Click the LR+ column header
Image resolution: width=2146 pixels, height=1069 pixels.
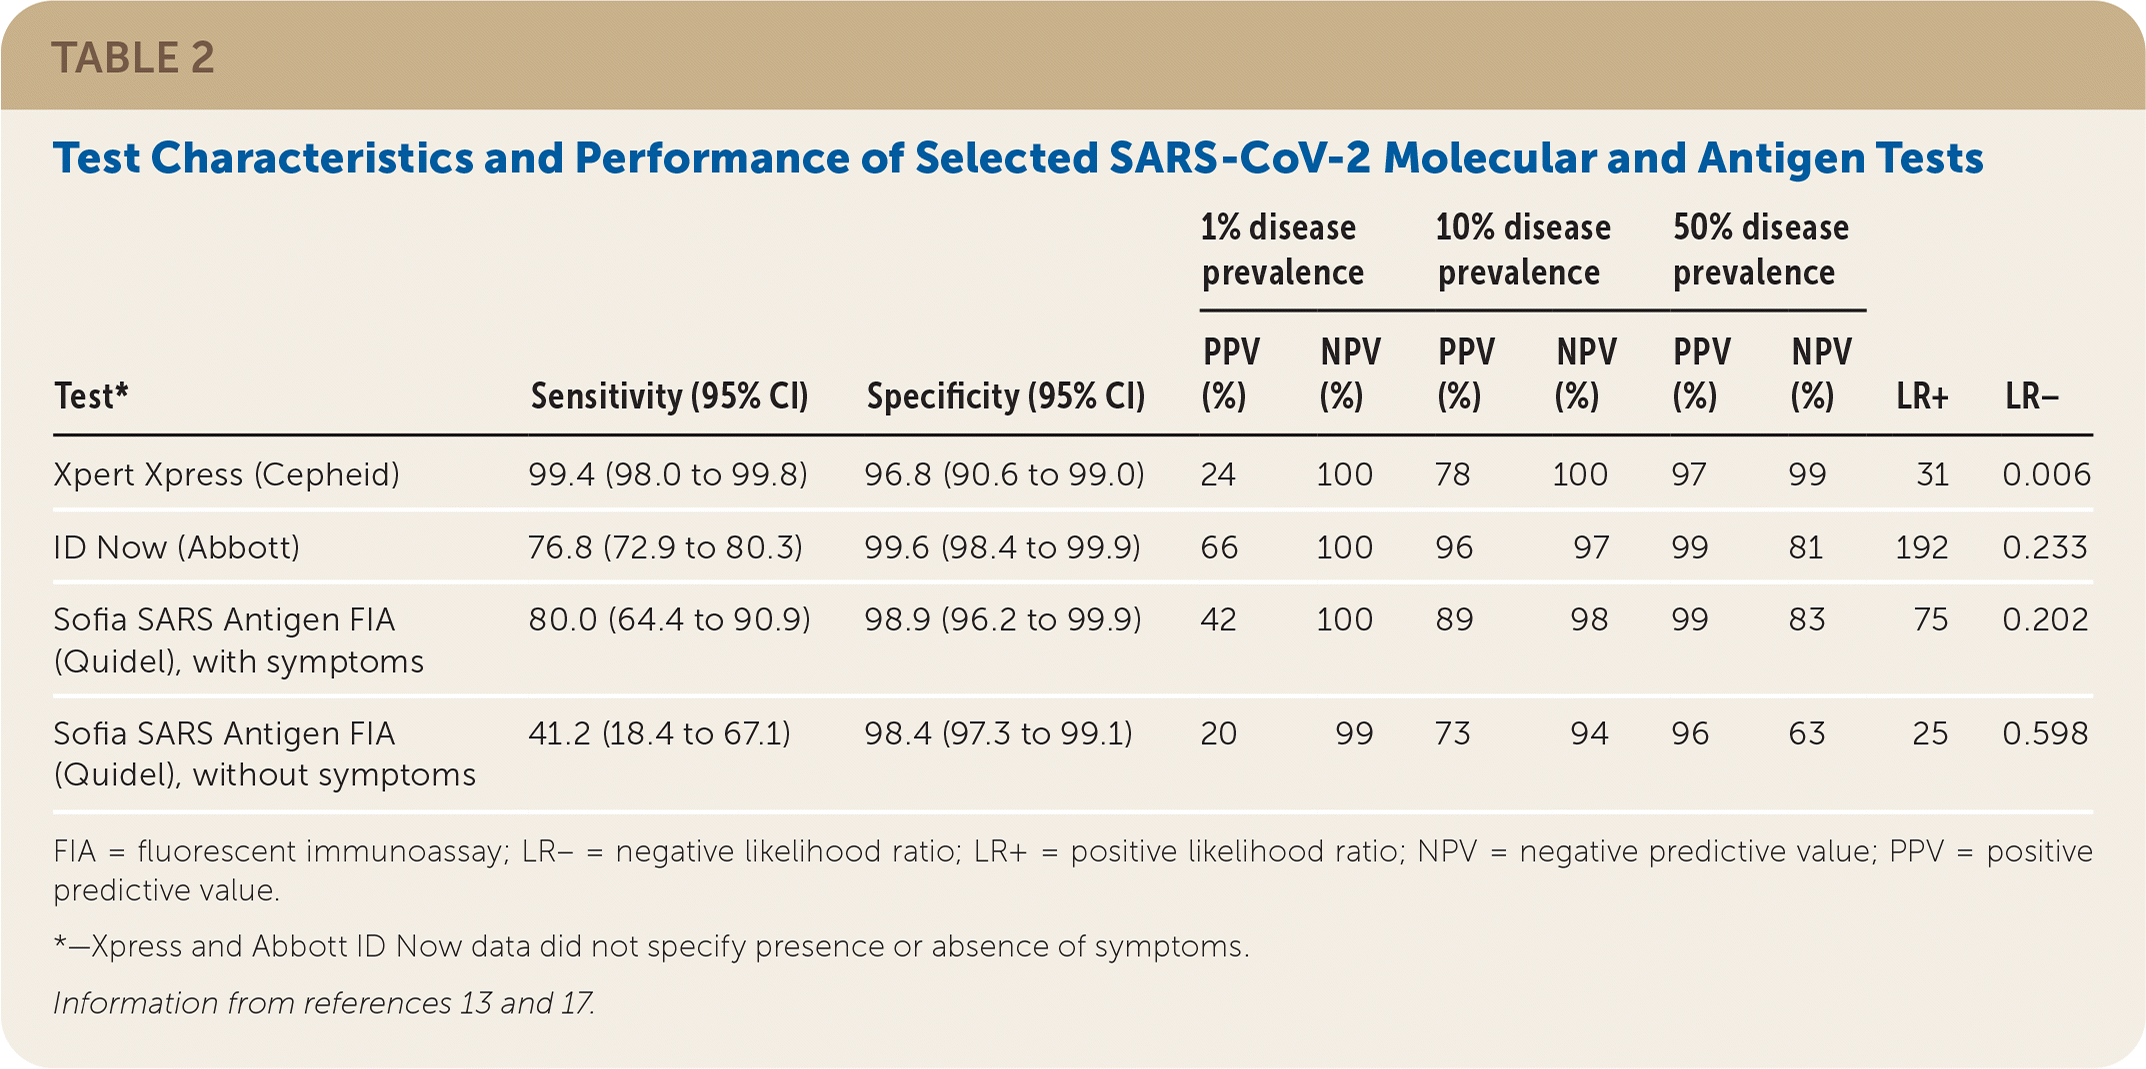[x=1922, y=397]
